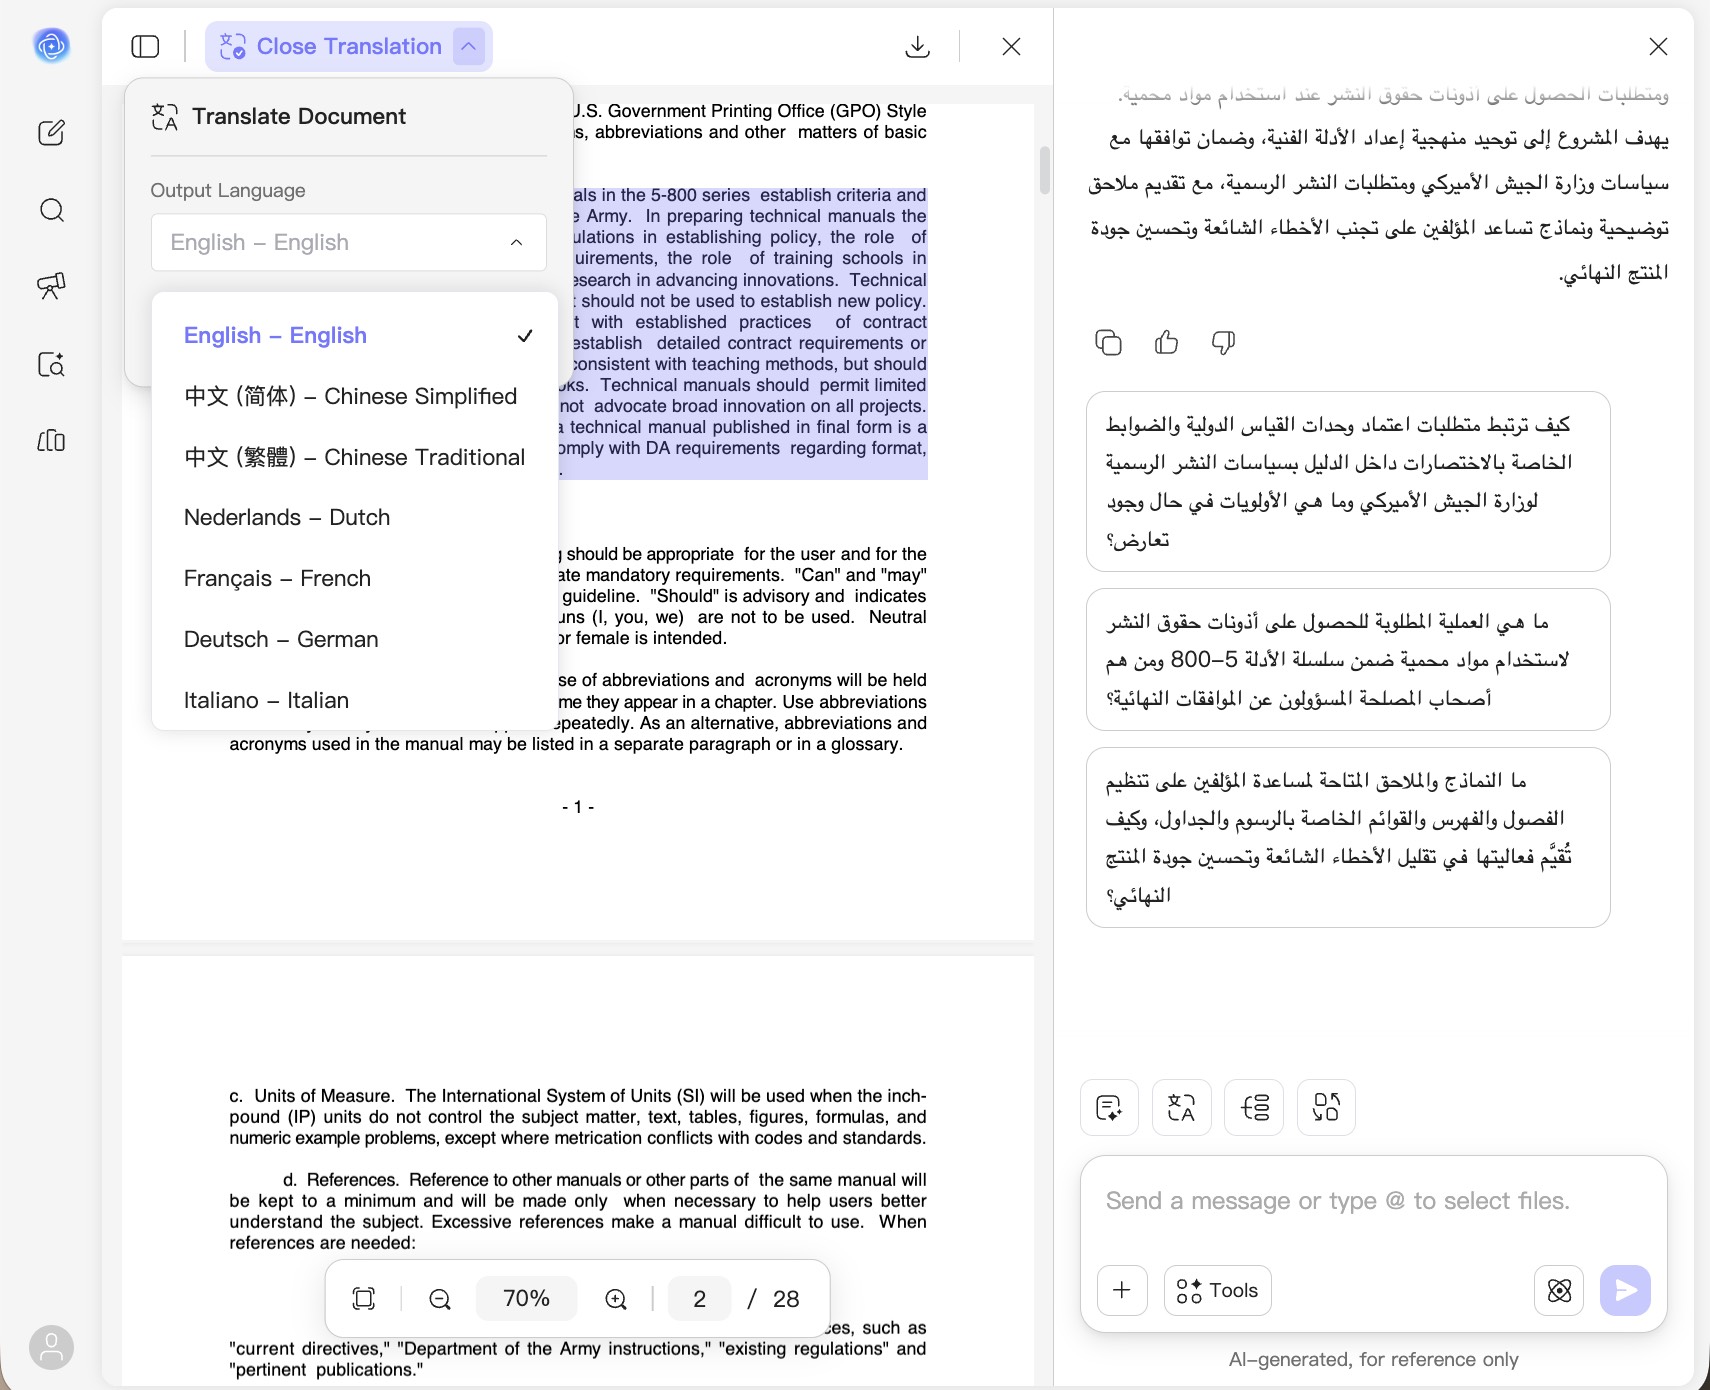Click the document vertical scrollbar thumb

pos(1044,170)
